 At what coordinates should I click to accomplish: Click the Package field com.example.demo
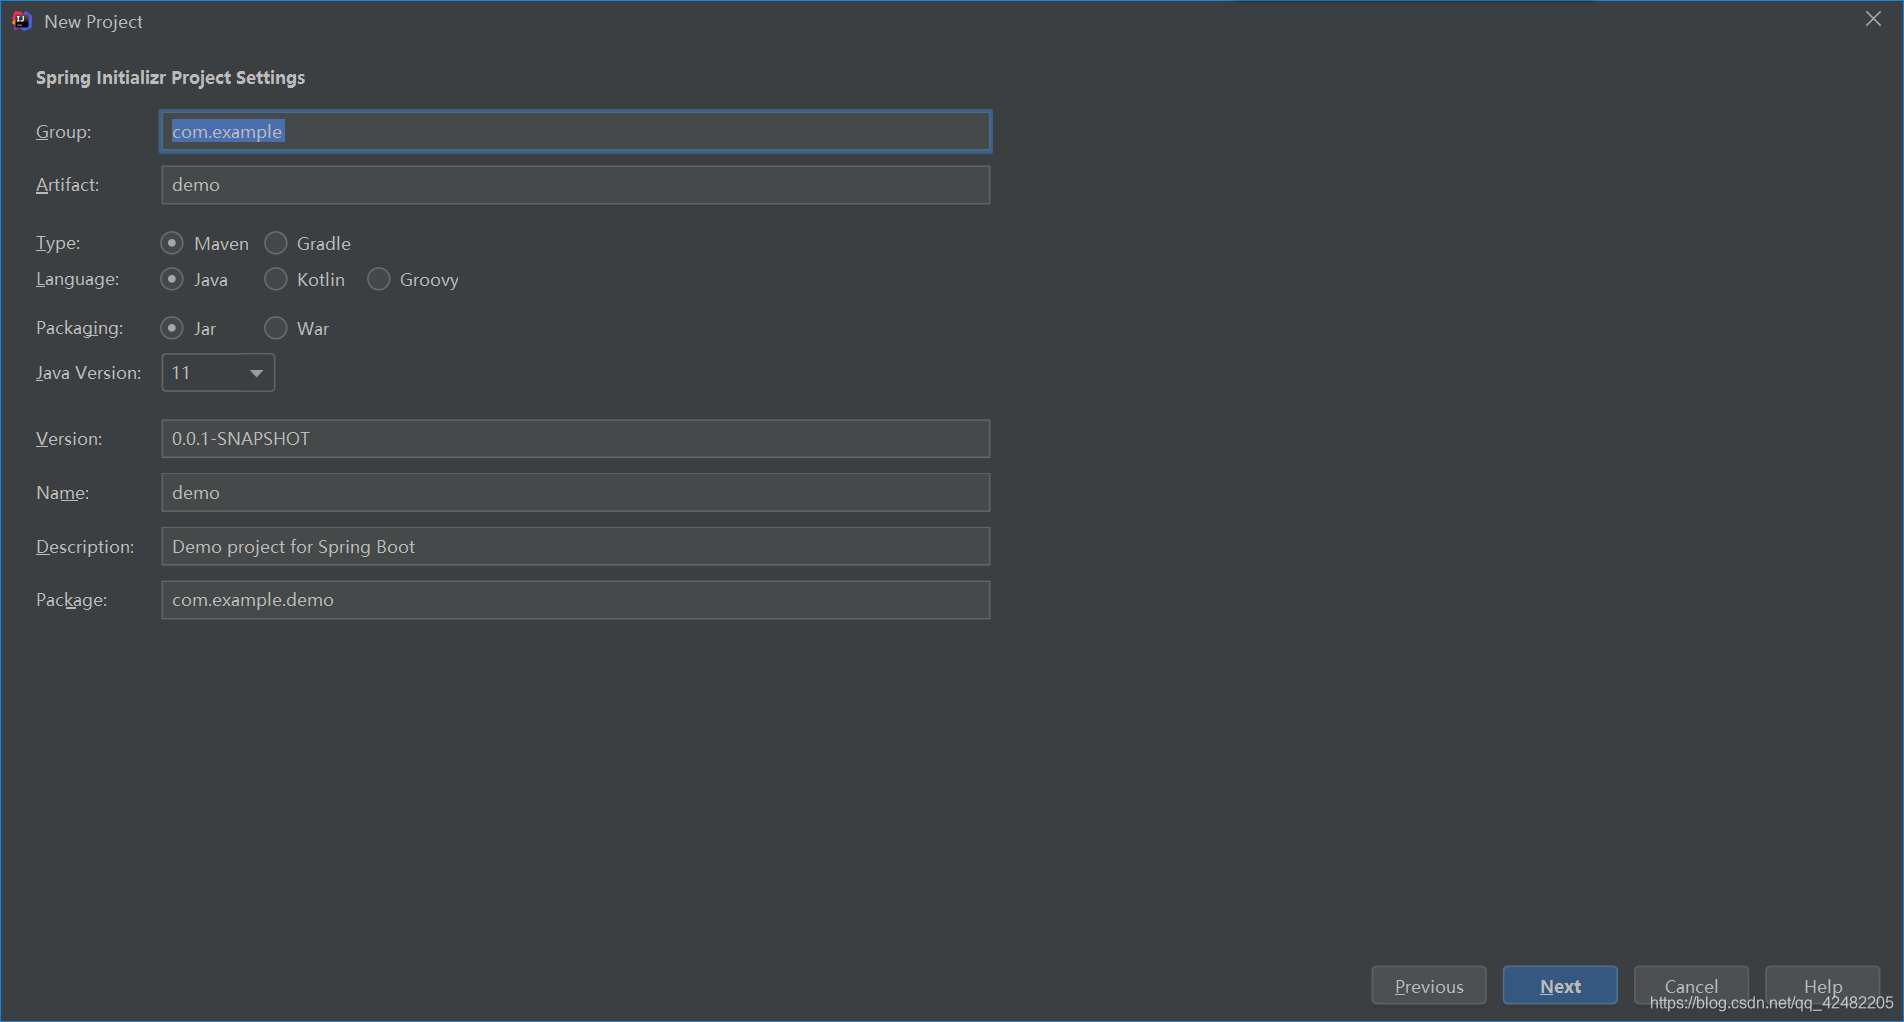pyautogui.click(x=576, y=600)
